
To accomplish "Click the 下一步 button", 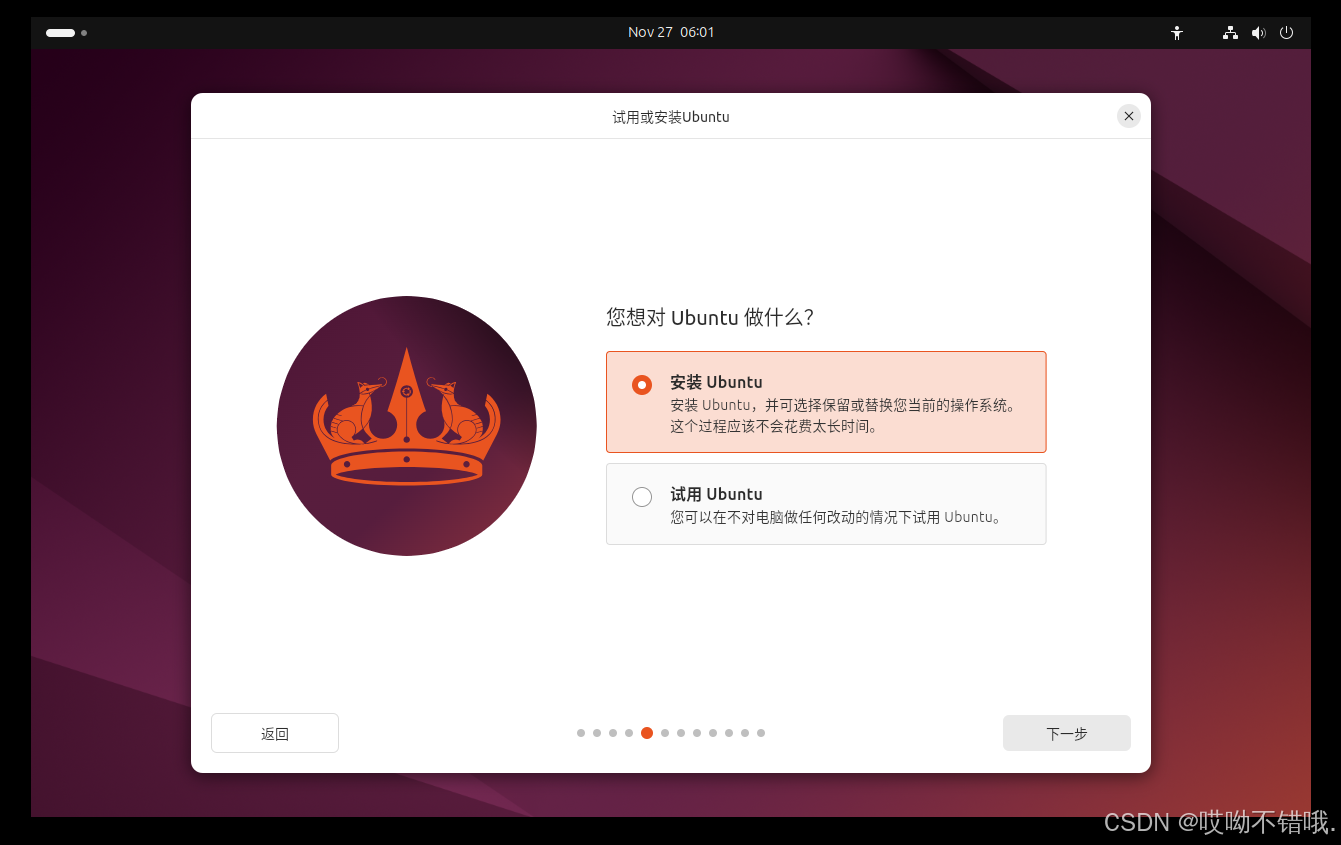I will point(1066,733).
